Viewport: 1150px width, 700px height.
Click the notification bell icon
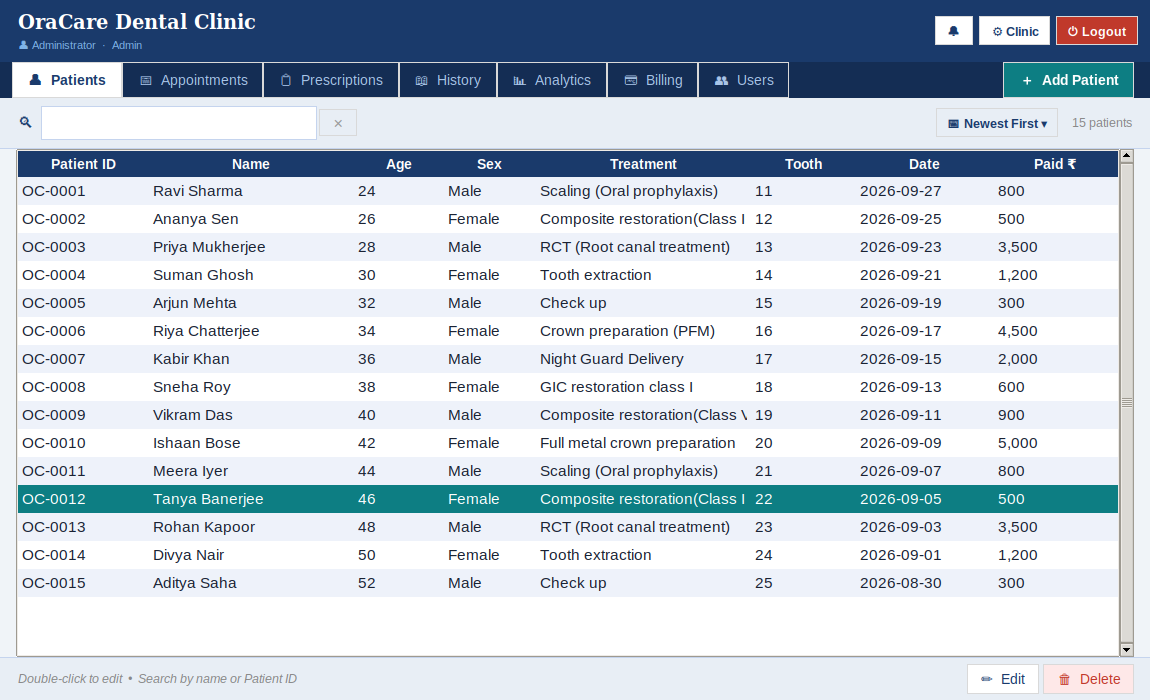pyautogui.click(x=953, y=31)
